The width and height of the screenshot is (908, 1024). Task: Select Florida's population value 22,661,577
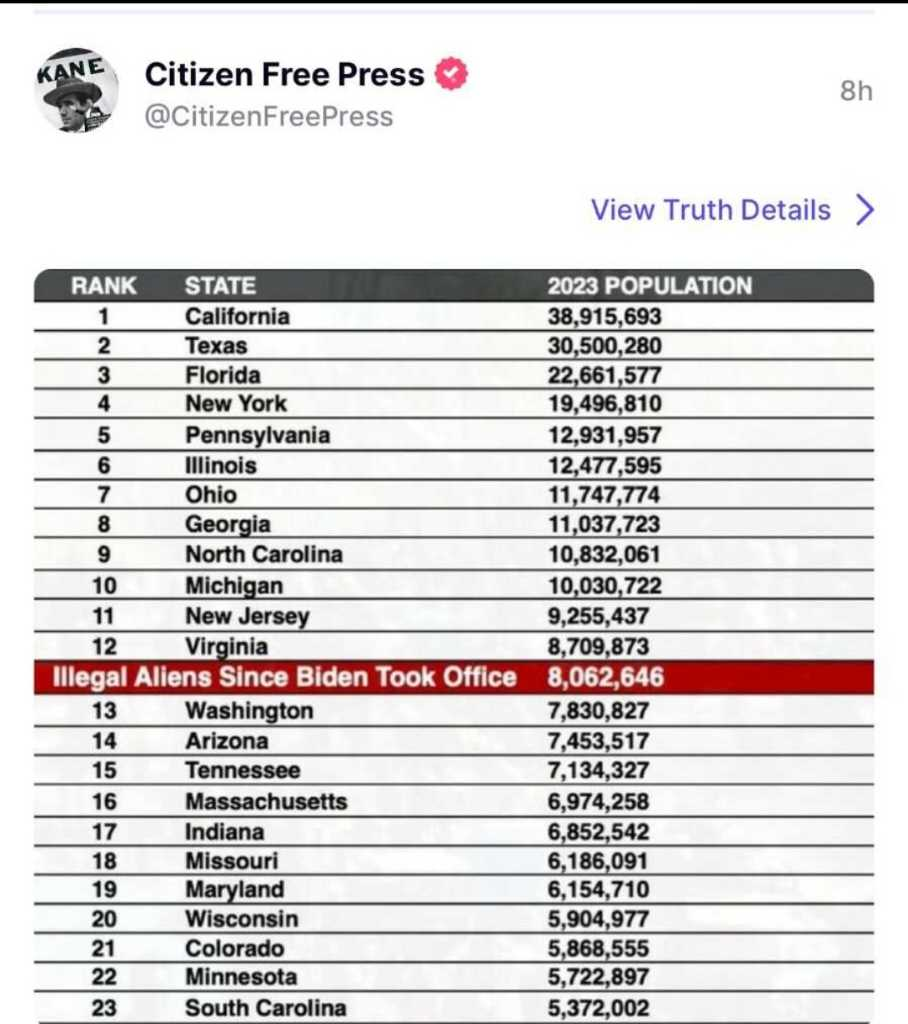point(604,375)
